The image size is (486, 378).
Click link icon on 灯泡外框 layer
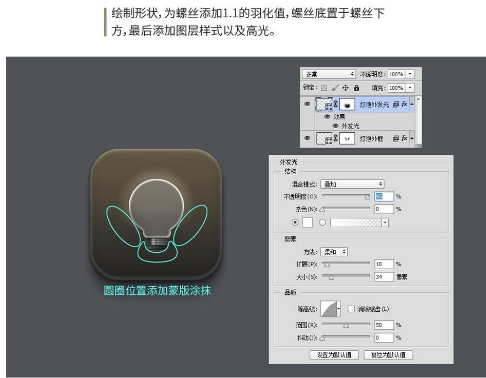[x=336, y=138]
